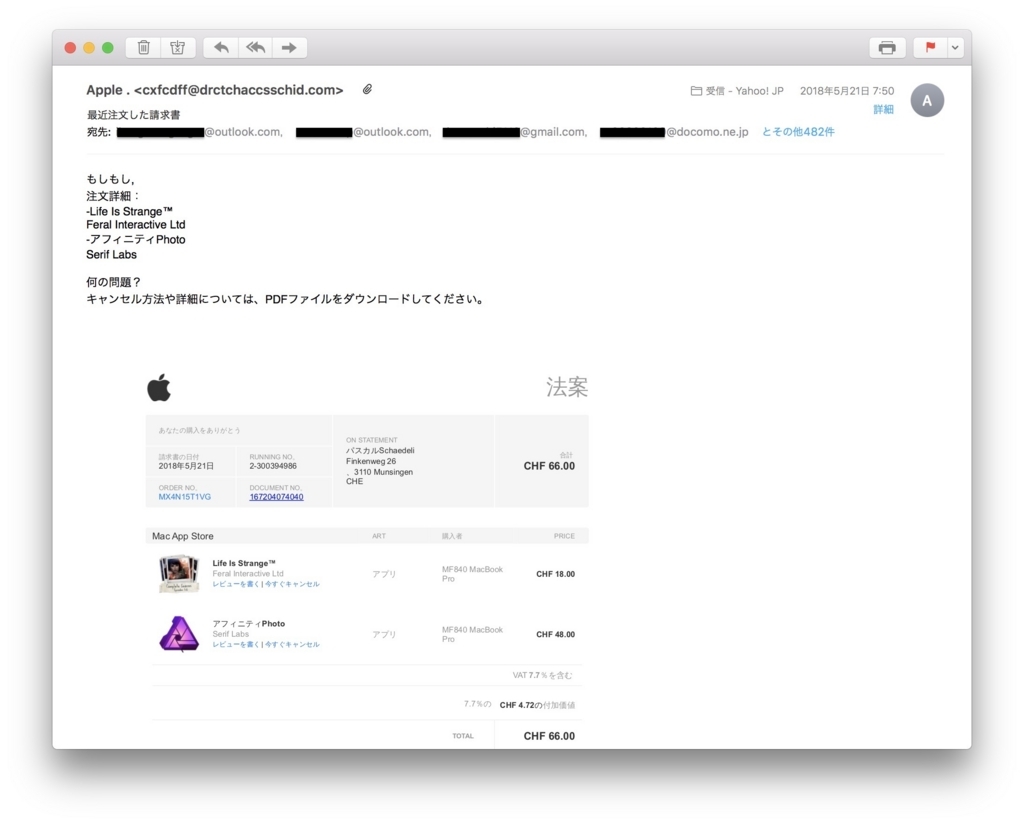Show the other 482 recipients

pyautogui.click(x=798, y=132)
